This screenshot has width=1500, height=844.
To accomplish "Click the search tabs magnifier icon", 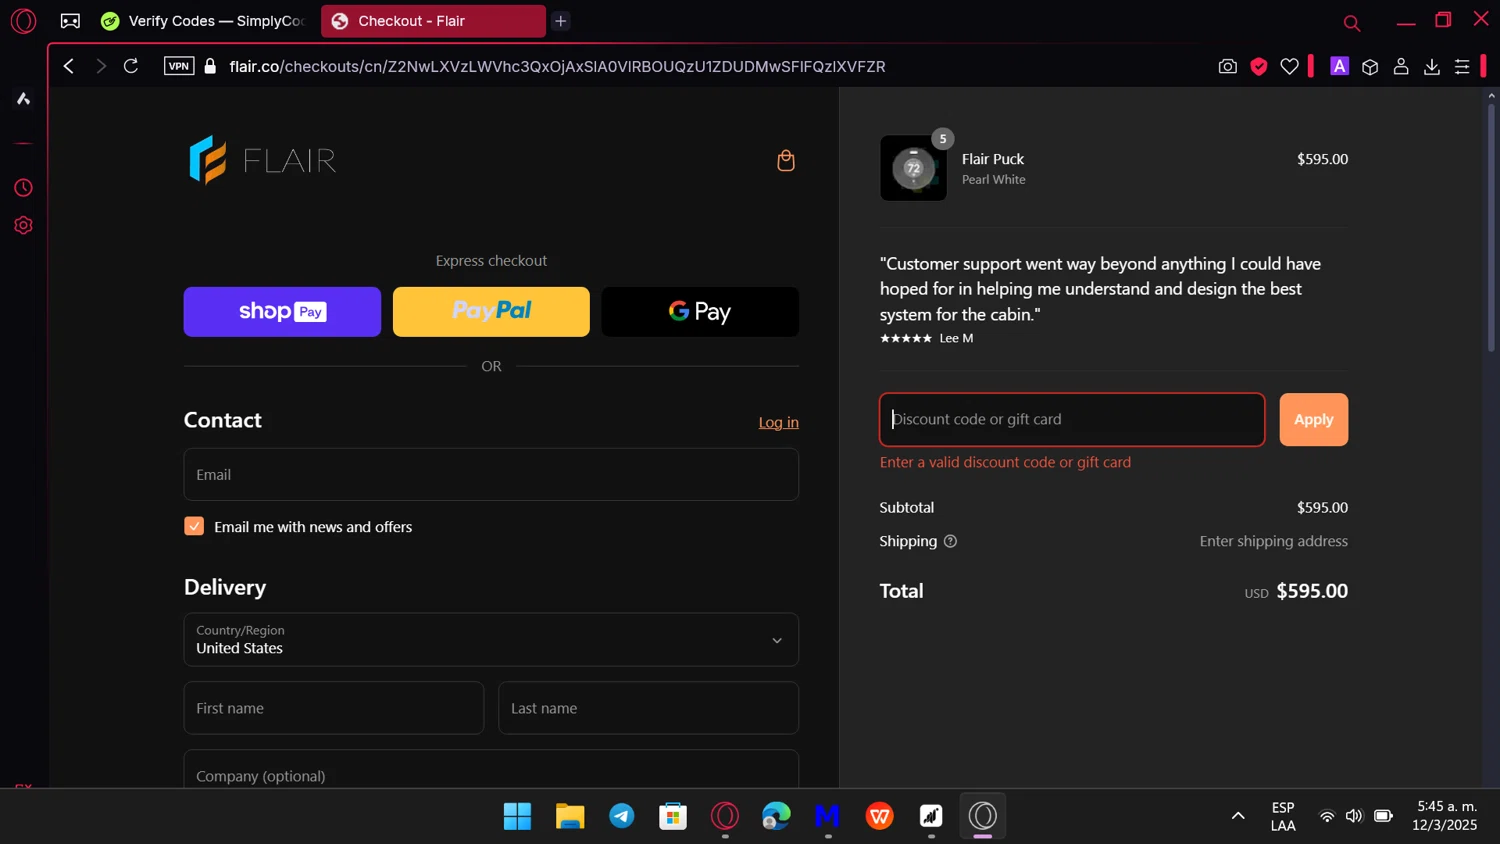I will point(1352,23).
